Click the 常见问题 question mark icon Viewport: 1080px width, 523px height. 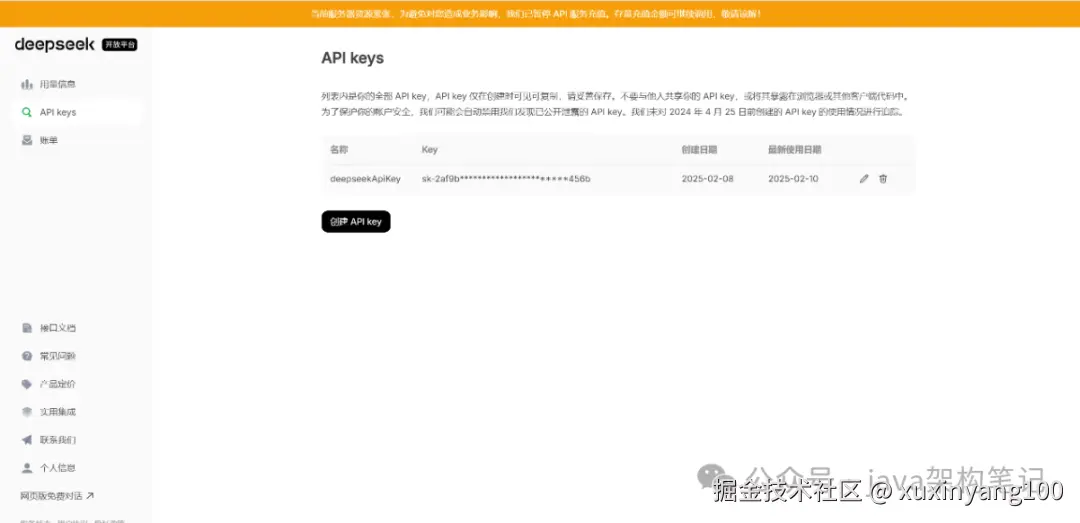(27, 356)
